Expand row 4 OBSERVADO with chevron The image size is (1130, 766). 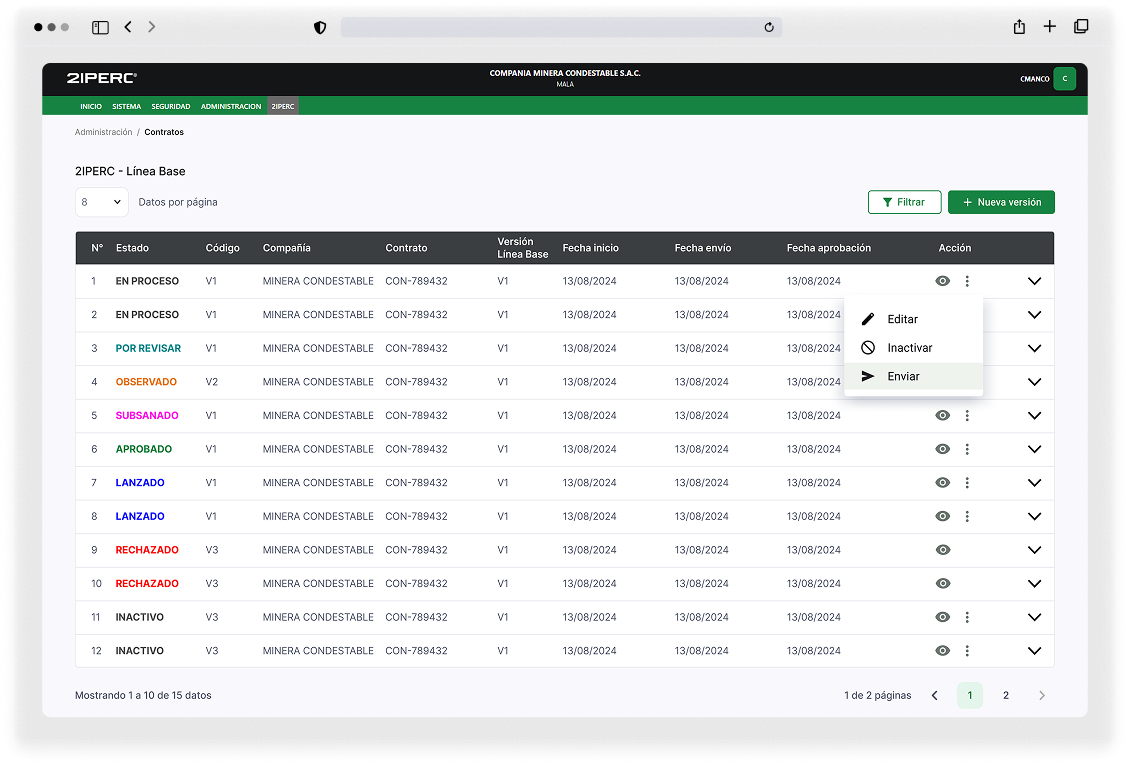(1034, 382)
